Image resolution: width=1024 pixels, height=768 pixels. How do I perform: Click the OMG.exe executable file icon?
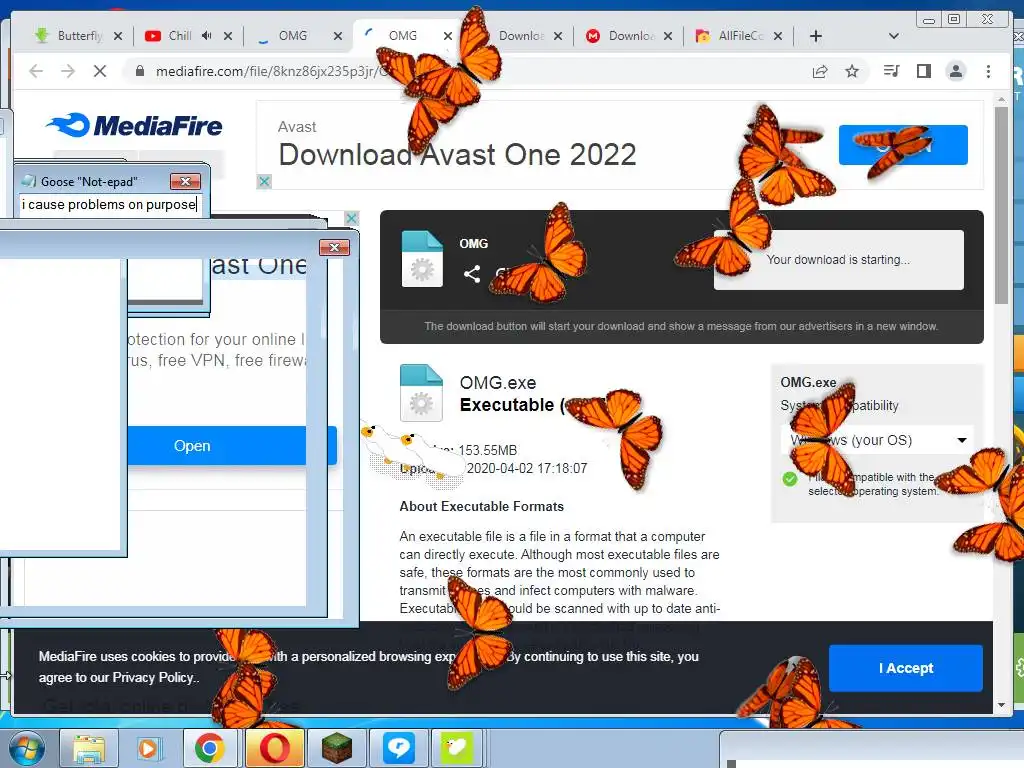(421, 392)
